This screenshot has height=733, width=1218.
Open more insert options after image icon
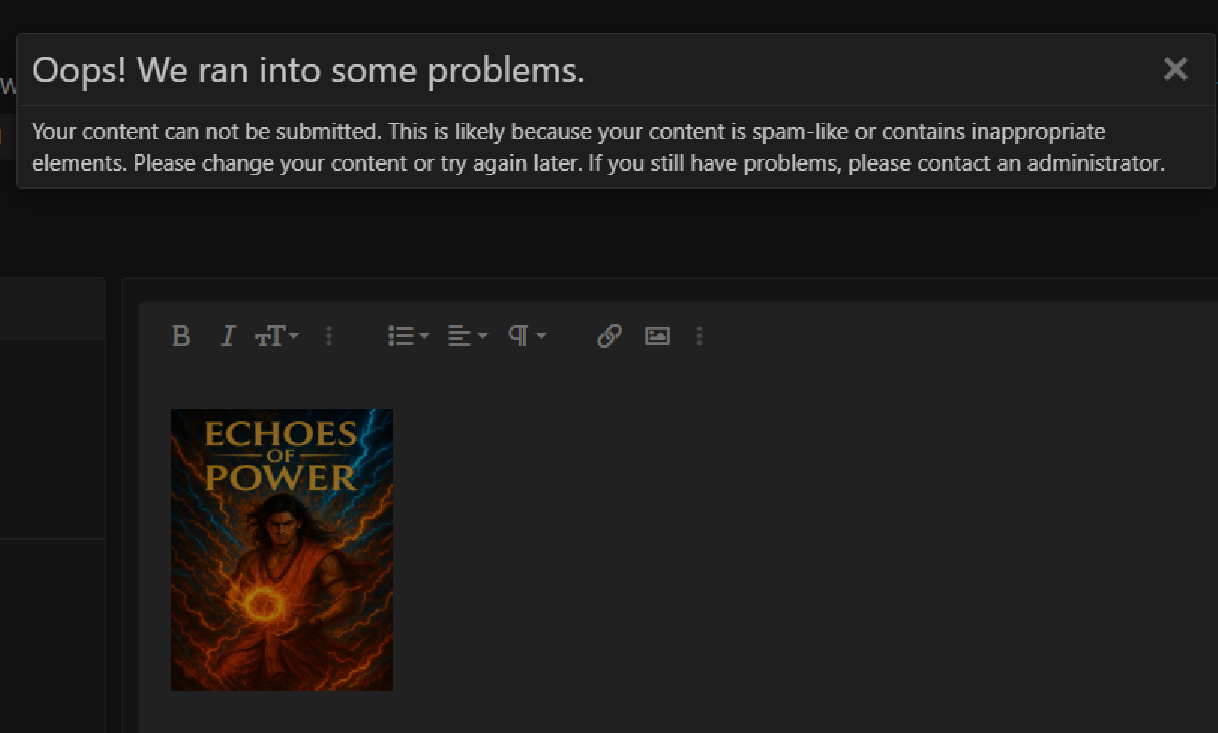pyautogui.click(x=699, y=336)
